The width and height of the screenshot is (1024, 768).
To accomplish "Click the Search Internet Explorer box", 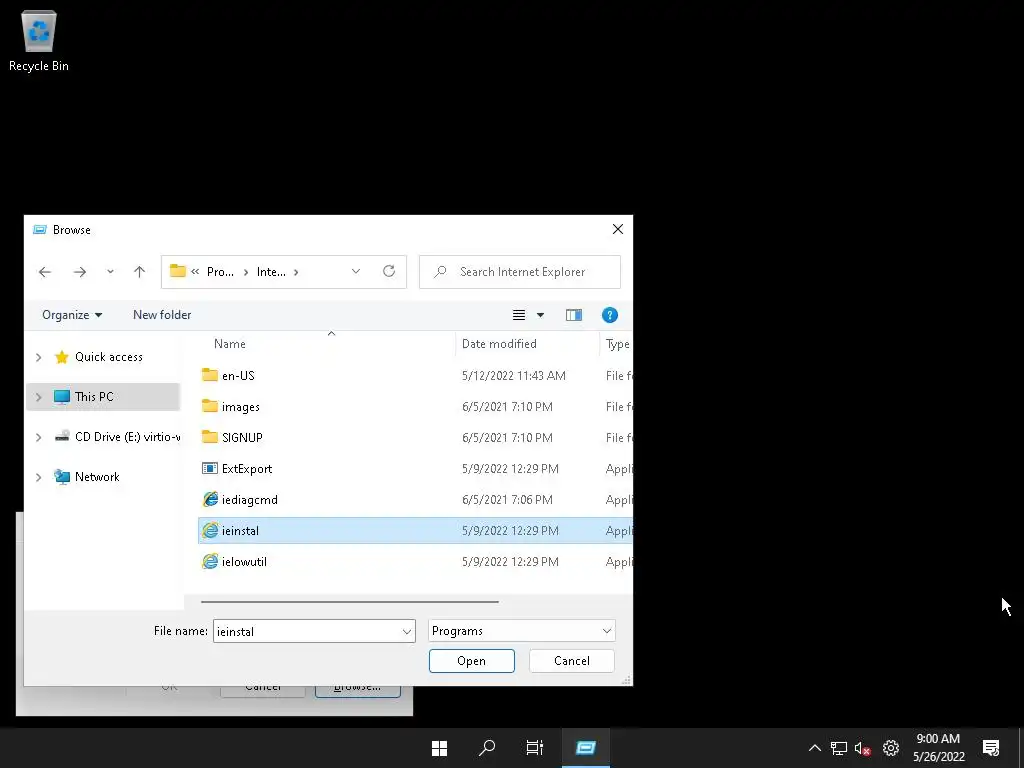I will (520, 272).
